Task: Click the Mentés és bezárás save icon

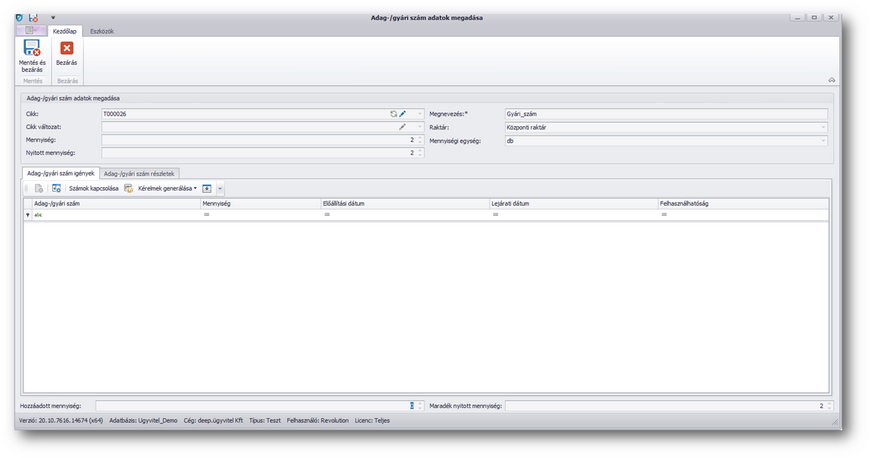Action: tap(31, 48)
